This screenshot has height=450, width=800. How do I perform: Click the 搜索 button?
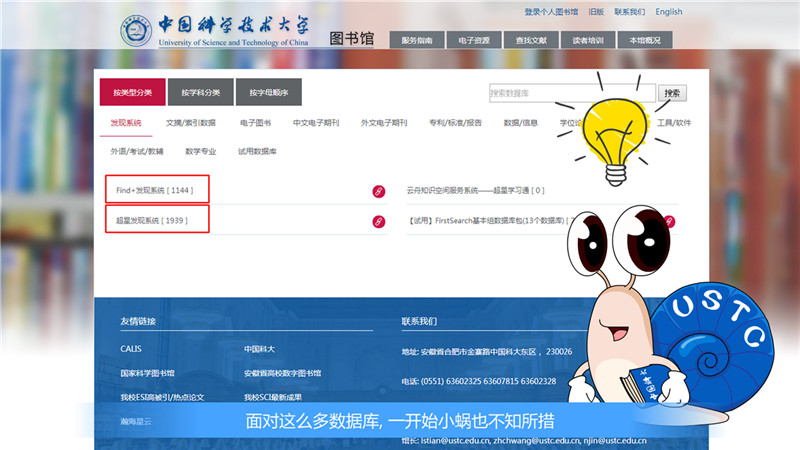672,93
